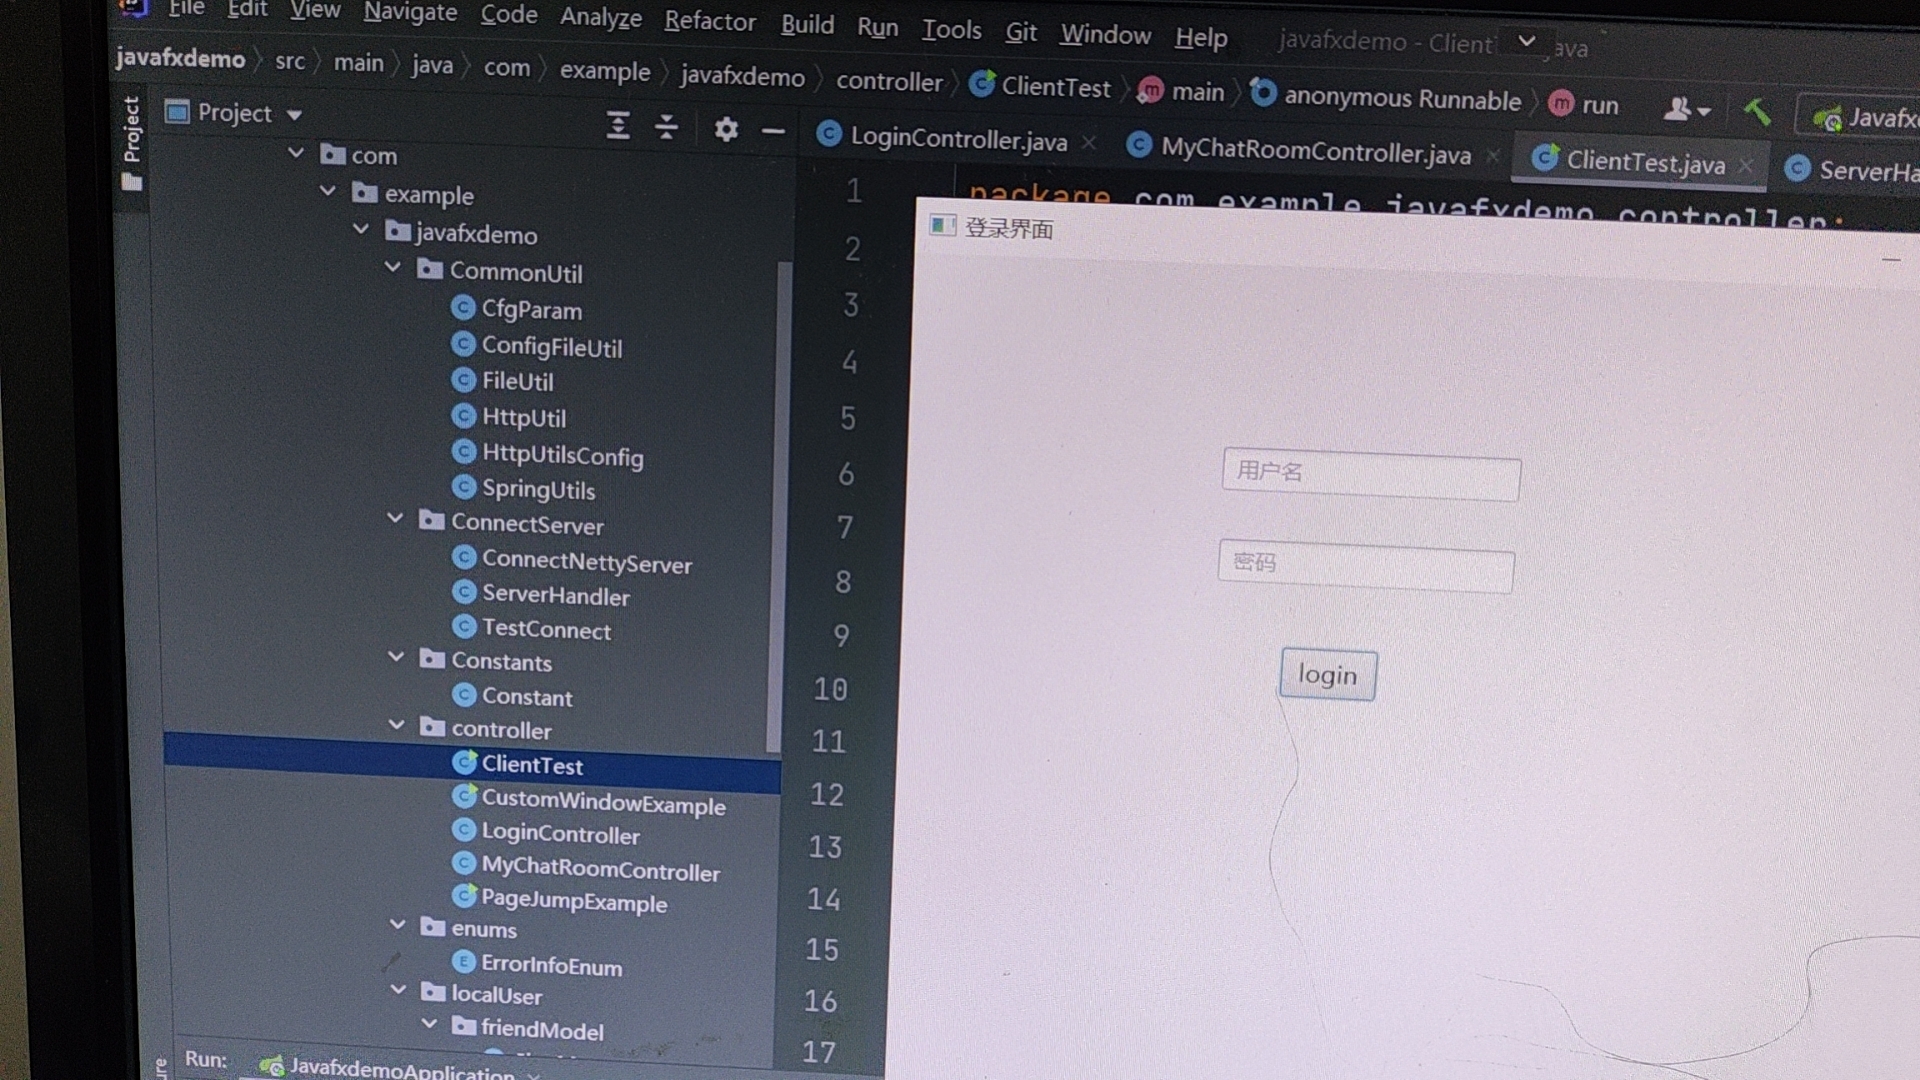1920x1080 pixels.
Task: Hide the Project panel with minus icon
Action: 773,131
